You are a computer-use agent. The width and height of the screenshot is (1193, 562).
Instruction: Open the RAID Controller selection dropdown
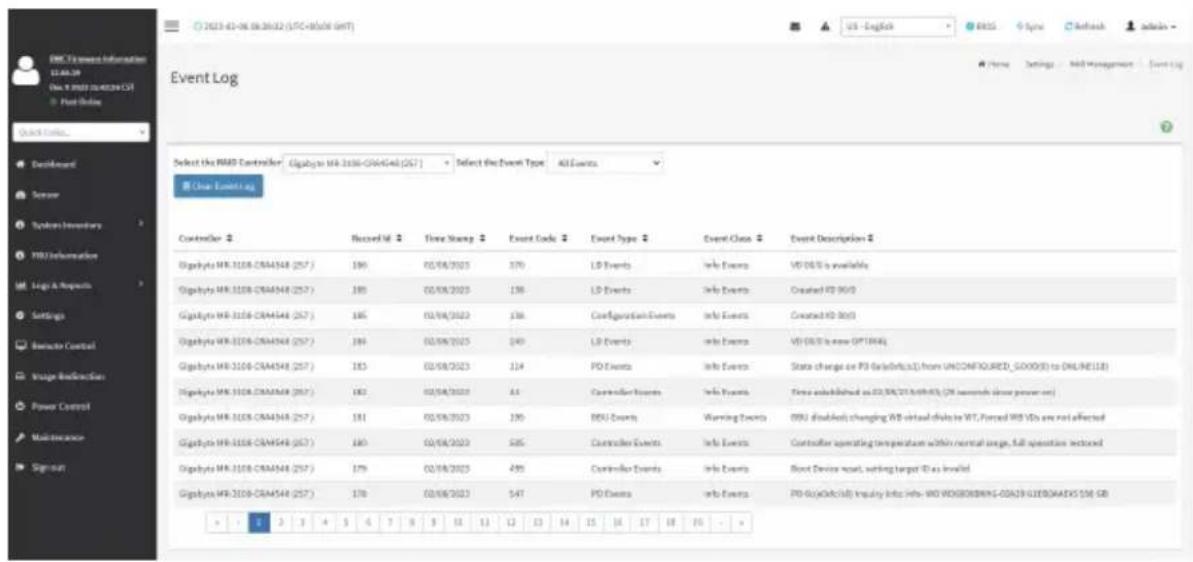tap(367, 164)
